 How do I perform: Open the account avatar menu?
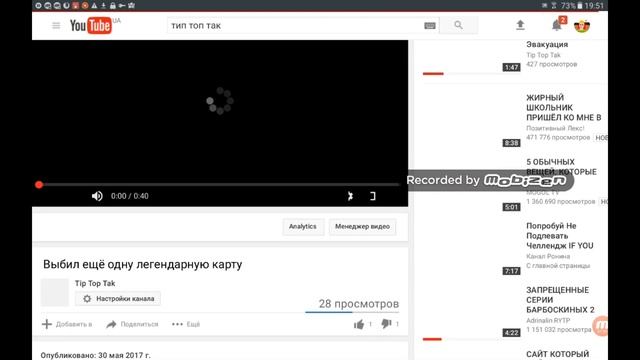point(582,26)
